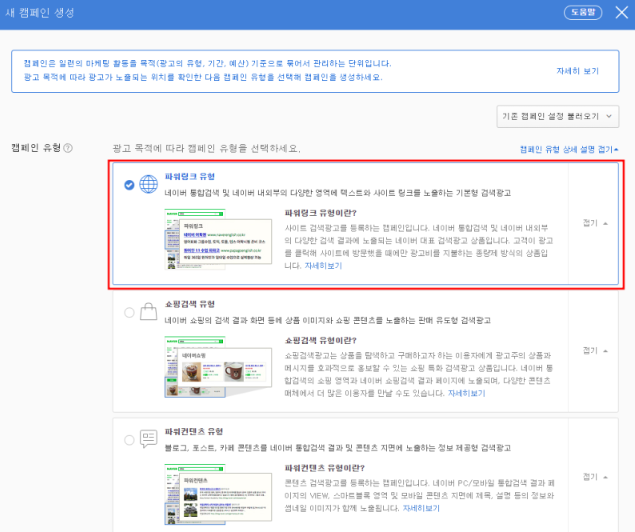Click the 파워링크 example preview thumbnail
635x532 pixels.
point(218,239)
